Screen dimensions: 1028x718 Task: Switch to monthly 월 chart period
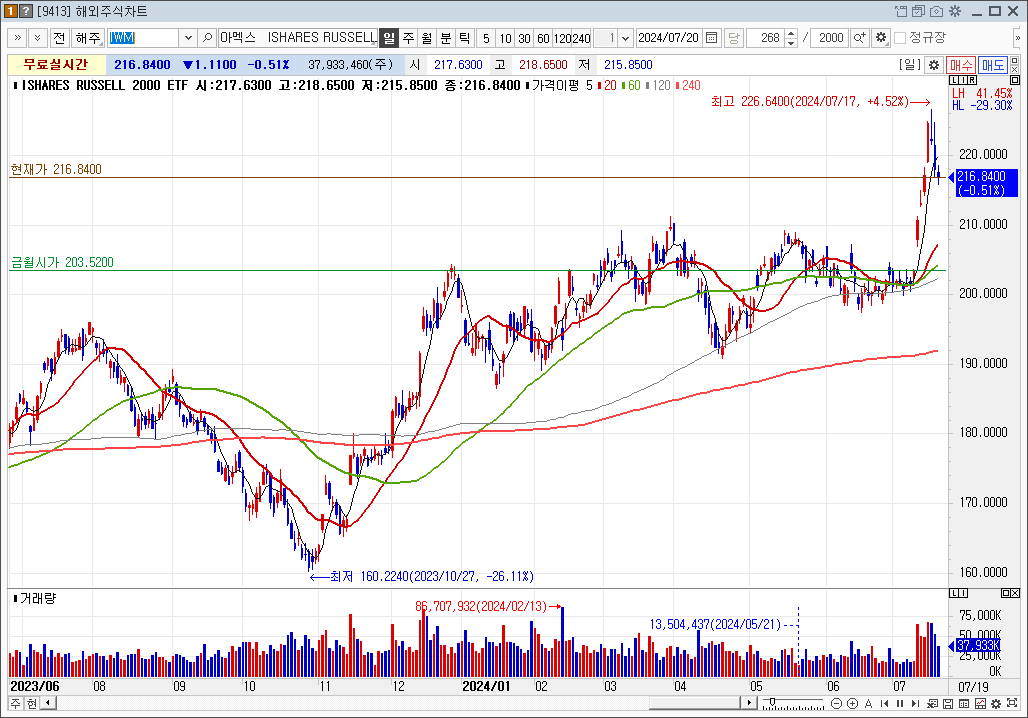(427, 38)
